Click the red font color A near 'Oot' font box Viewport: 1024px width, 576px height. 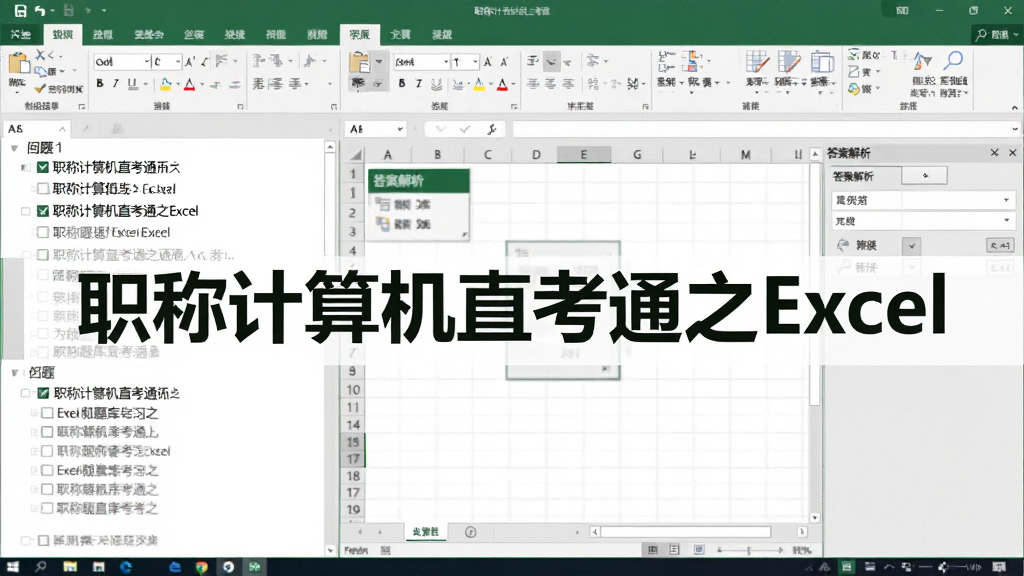coord(189,84)
